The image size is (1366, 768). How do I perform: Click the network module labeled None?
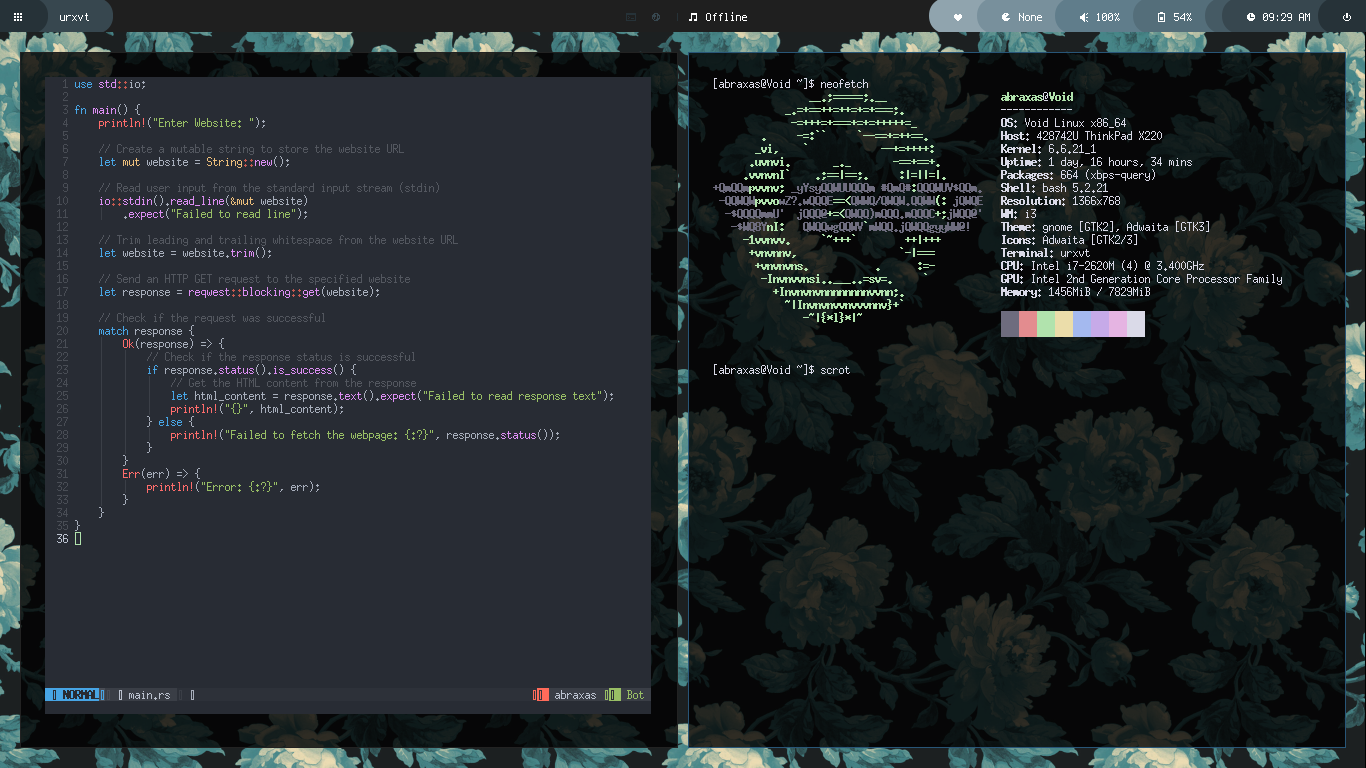[x=1022, y=17]
